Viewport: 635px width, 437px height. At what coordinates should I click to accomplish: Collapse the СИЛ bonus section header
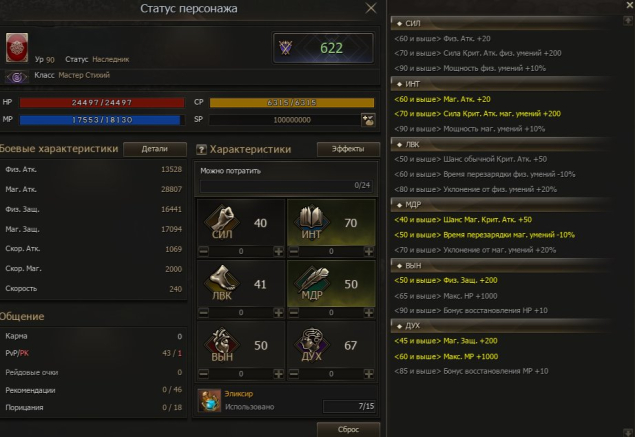(501, 23)
